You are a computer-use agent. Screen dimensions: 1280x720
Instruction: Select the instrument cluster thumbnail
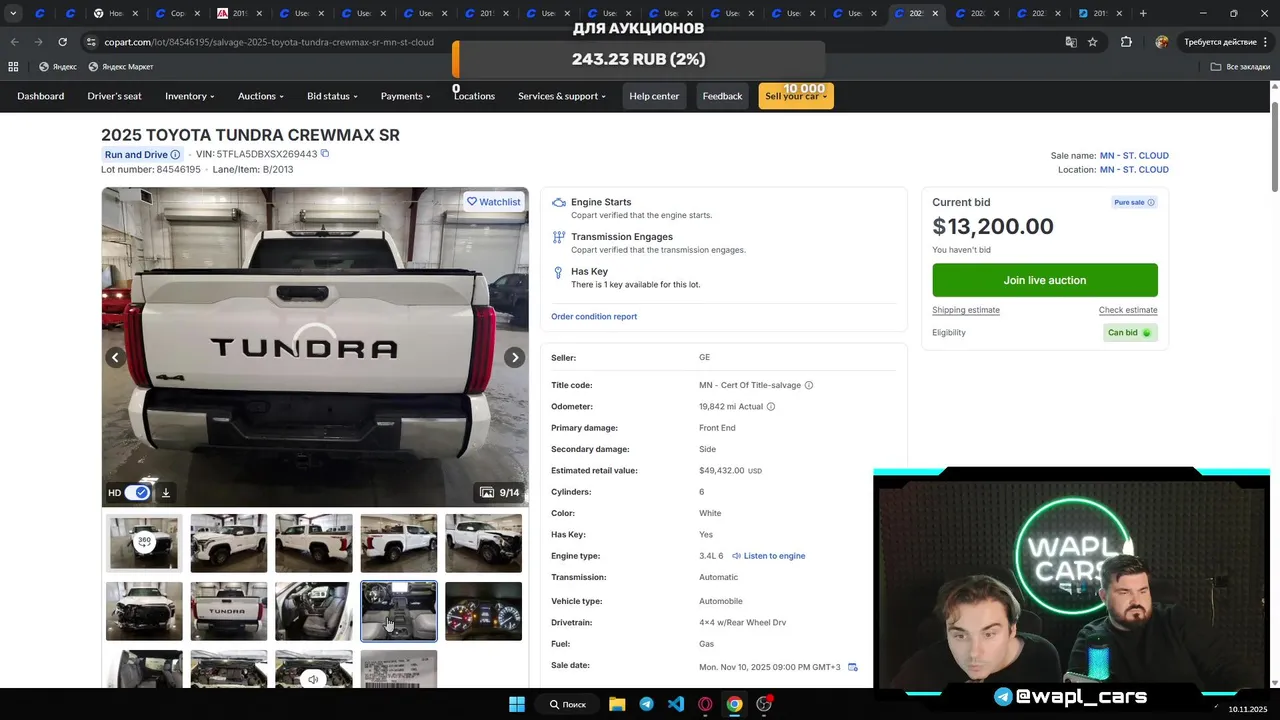click(x=483, y=611)
